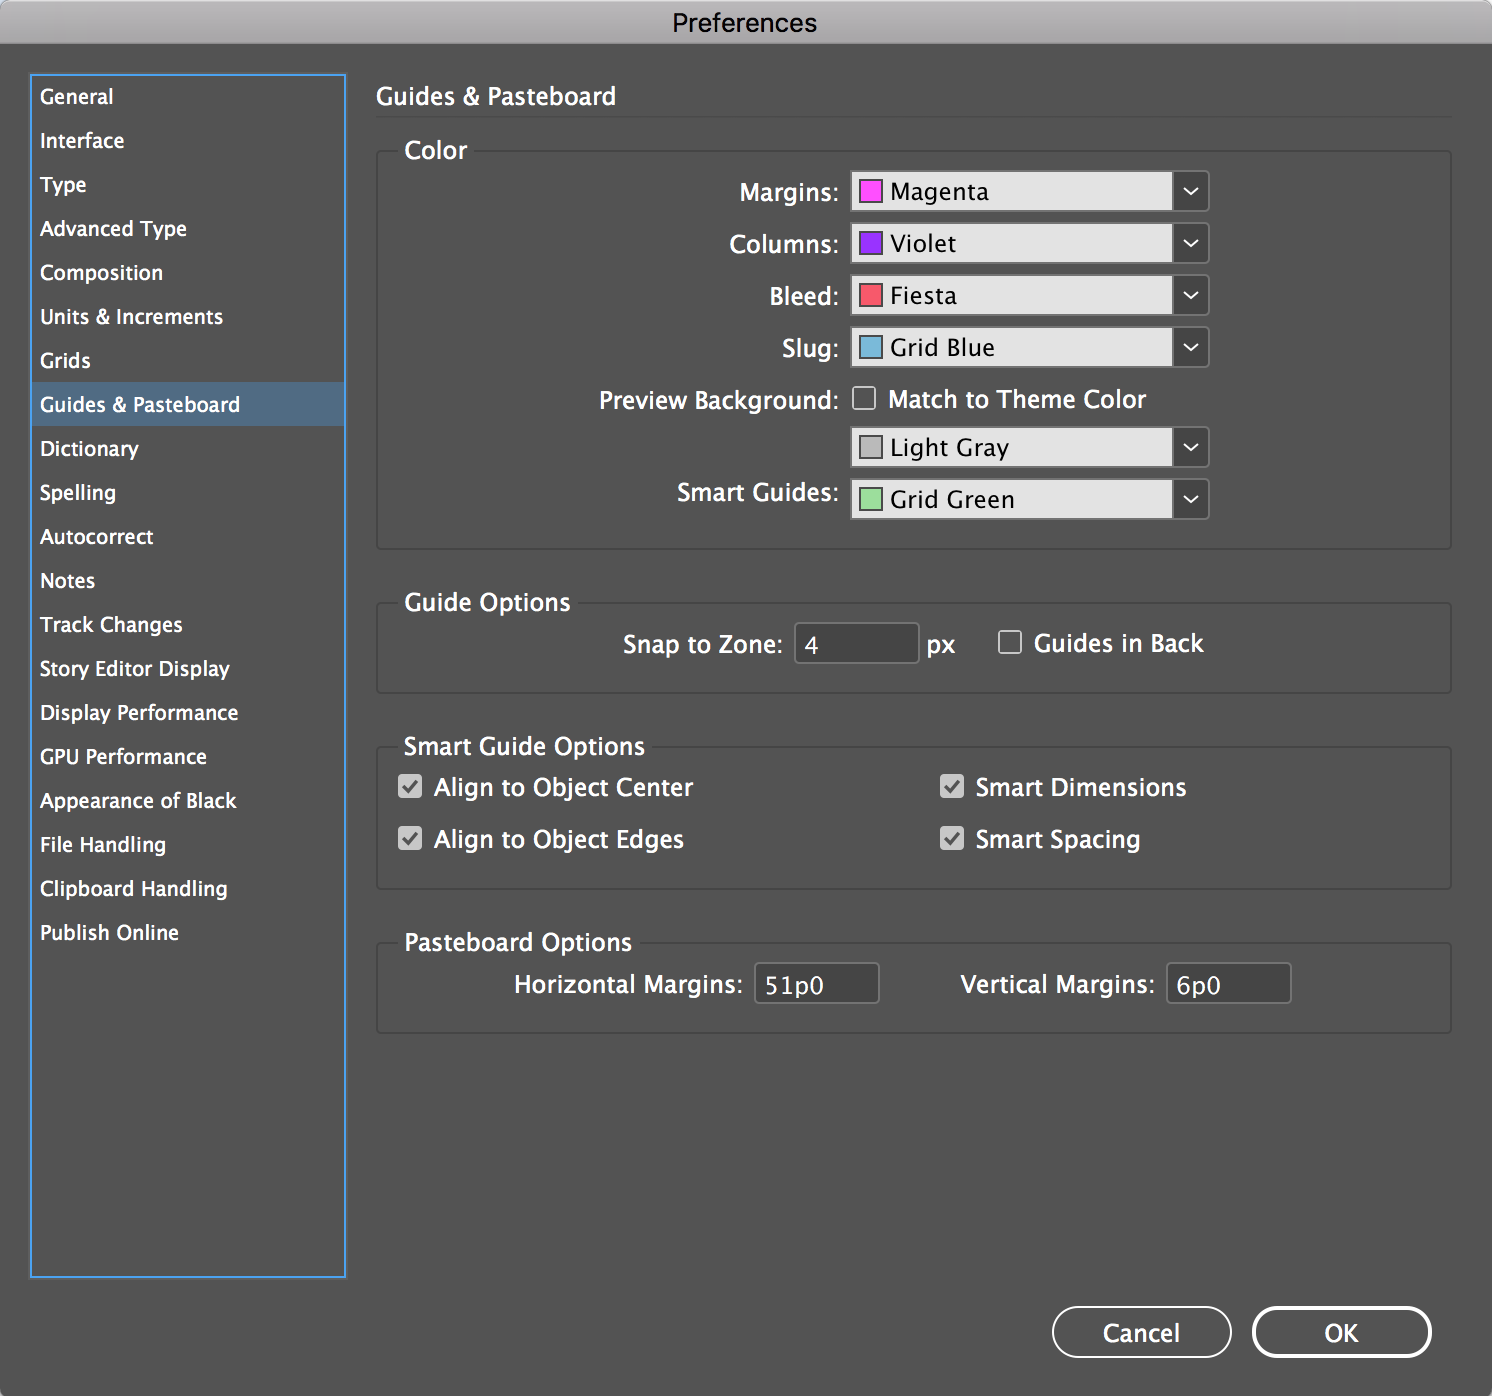Disable the Smart Spacing checkbox
Viewport: 1492px width, 1396px height.
click(952, 838)
